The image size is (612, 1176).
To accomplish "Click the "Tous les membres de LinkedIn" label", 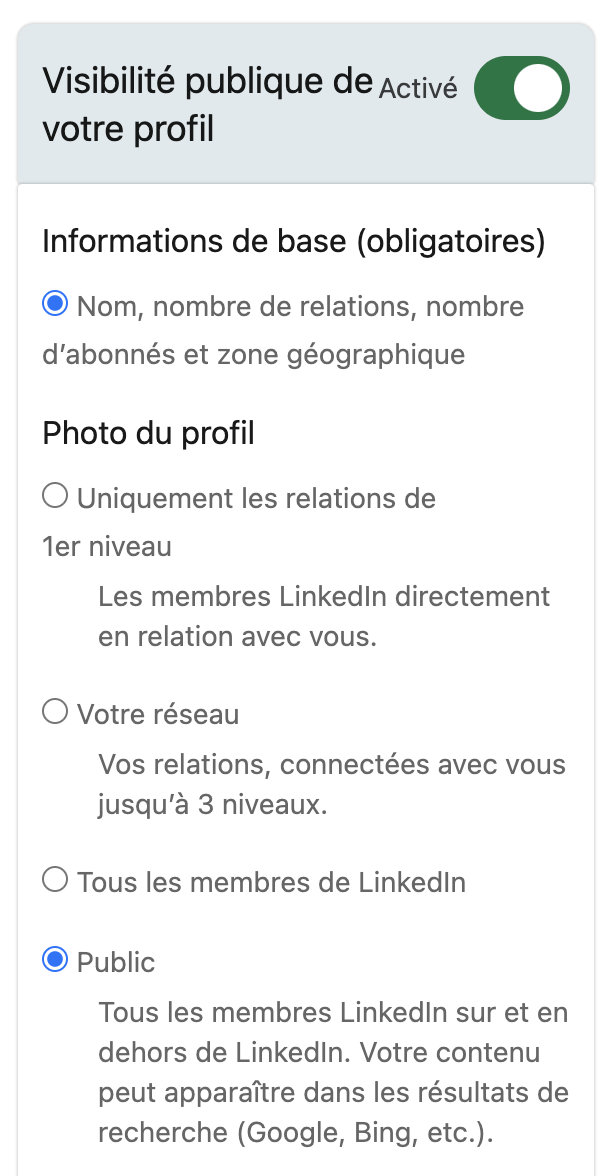I will tap(272, 882).
